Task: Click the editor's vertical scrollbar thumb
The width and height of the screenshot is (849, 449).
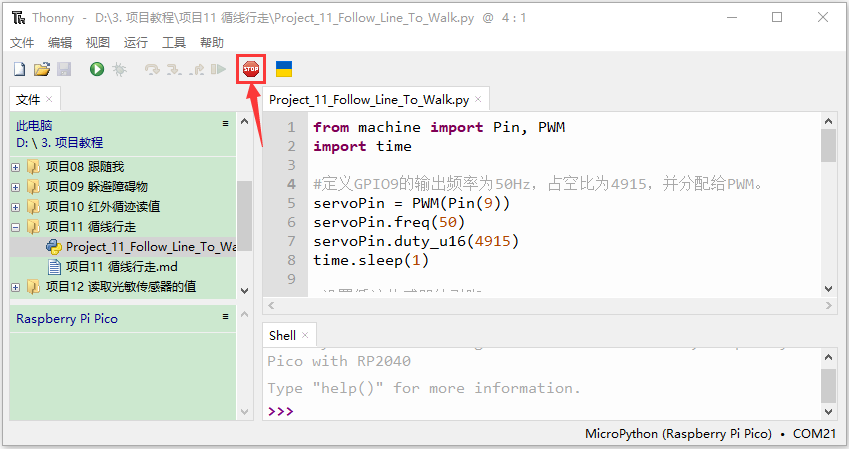Action: (x=828, y=145)
